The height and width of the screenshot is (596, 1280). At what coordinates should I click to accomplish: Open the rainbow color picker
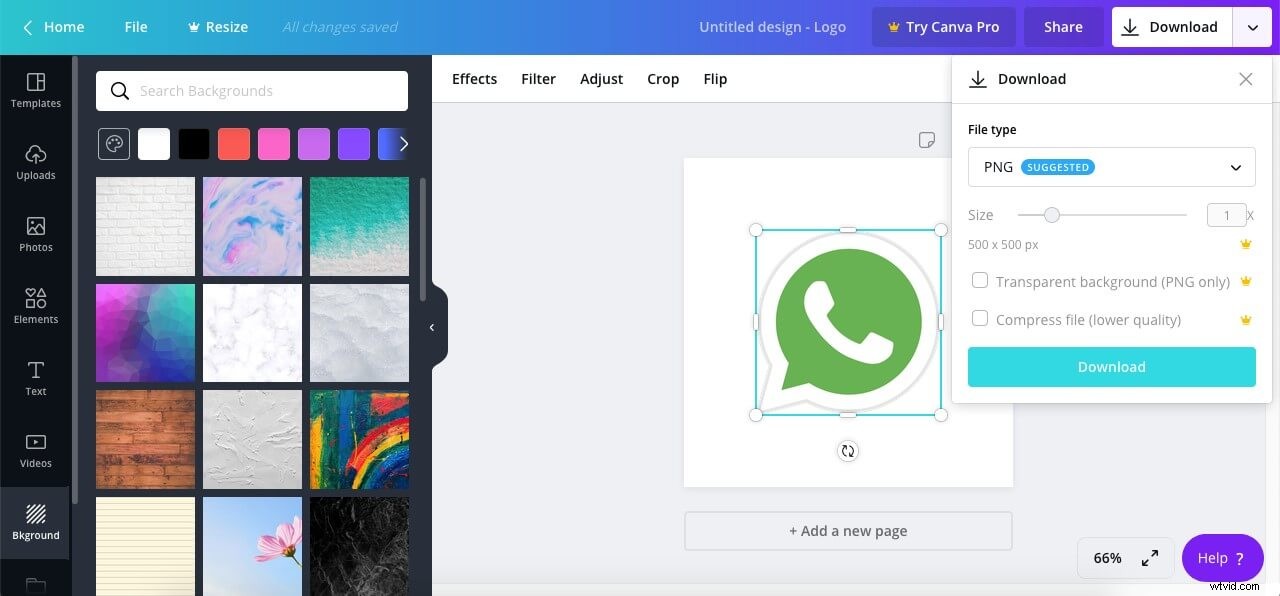tap(113, 143)
